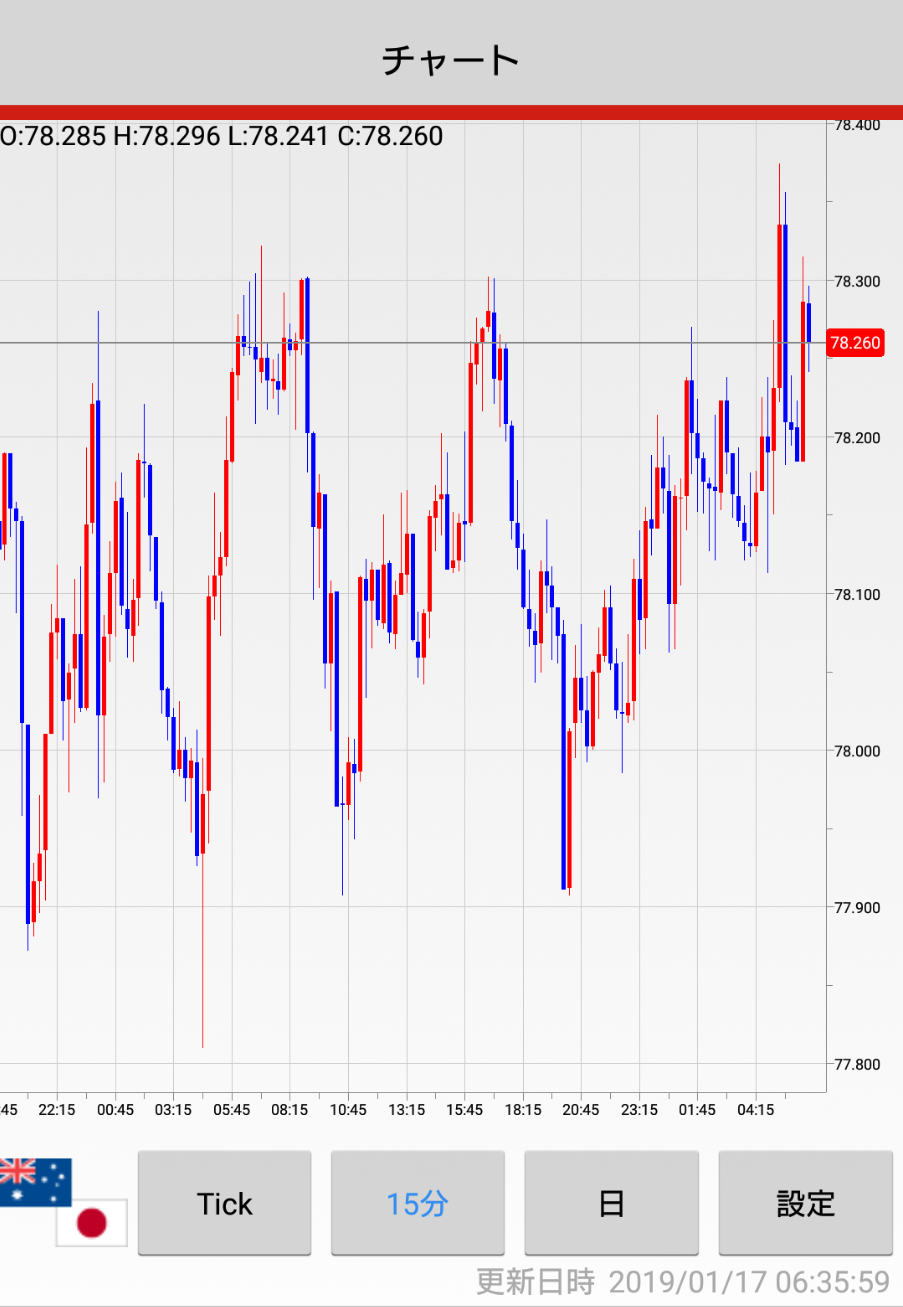Viewport: 903px width, 1307px height.
Task: Select the 10:45 time axis marker
Action: tap(347, 1110)
